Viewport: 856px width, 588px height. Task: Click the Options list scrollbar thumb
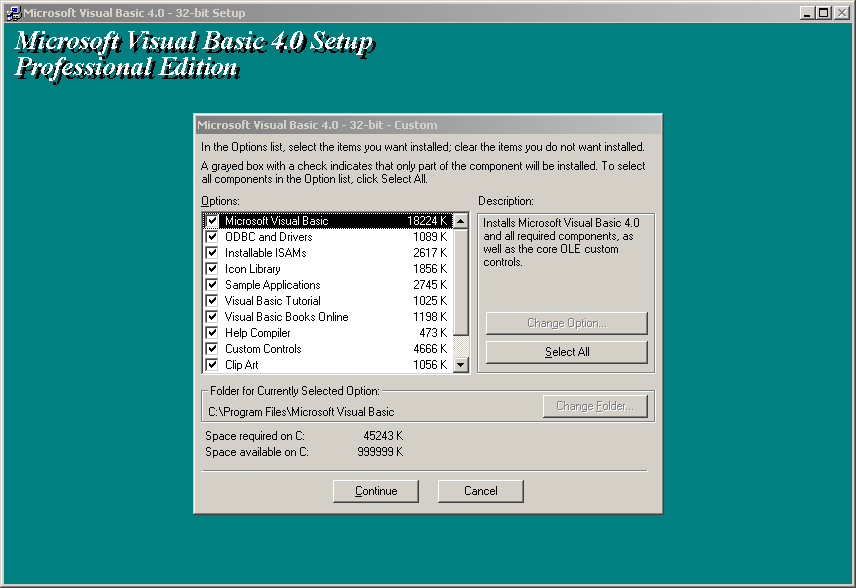pos(461,282)
